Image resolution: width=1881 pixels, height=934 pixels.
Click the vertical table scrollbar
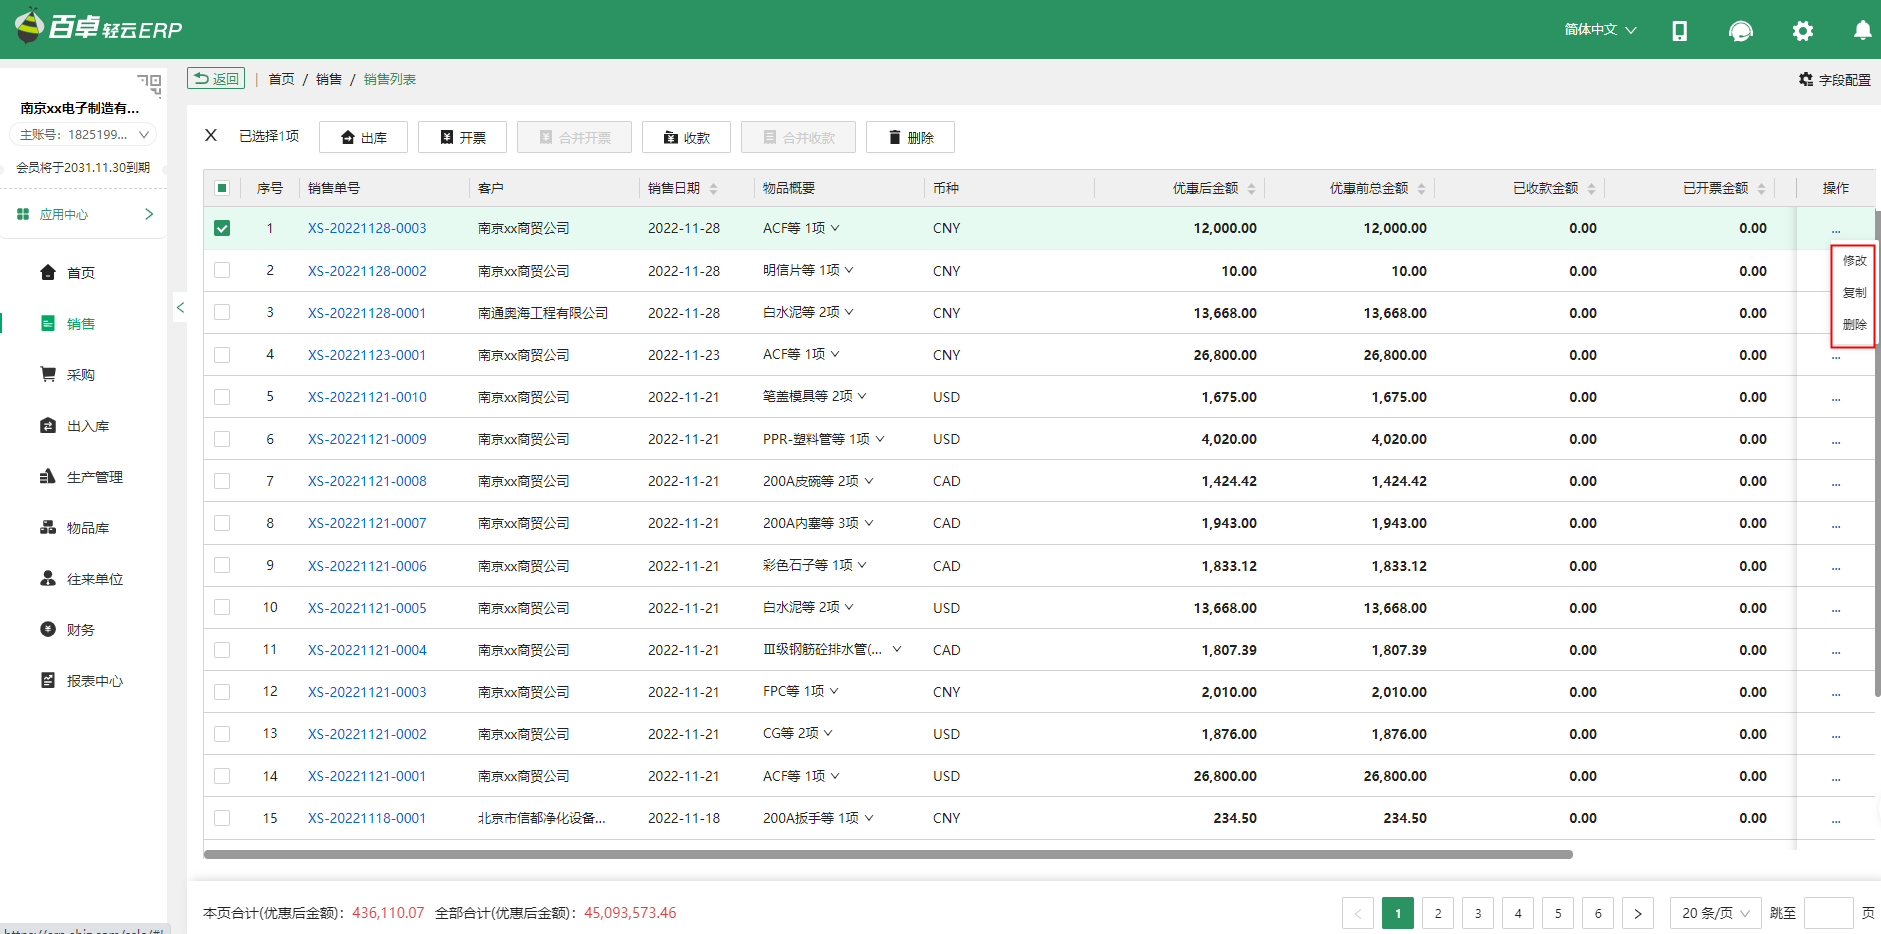pos(1877,453)
